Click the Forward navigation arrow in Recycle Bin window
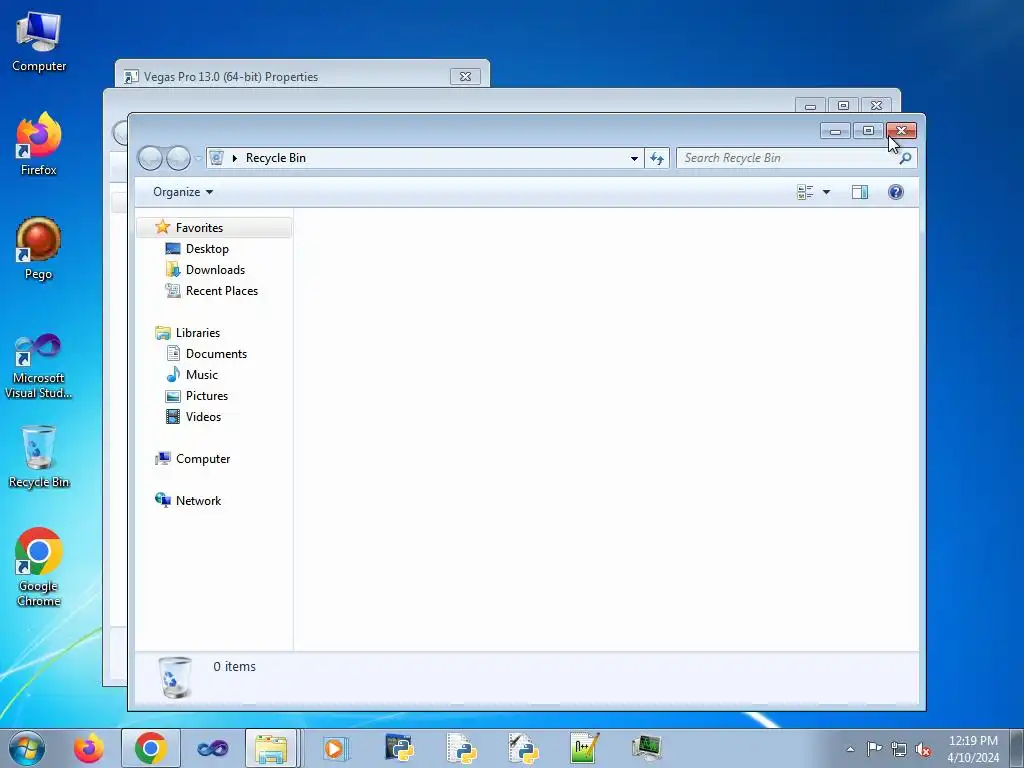 pyautogui.click(x=178, y=158)
